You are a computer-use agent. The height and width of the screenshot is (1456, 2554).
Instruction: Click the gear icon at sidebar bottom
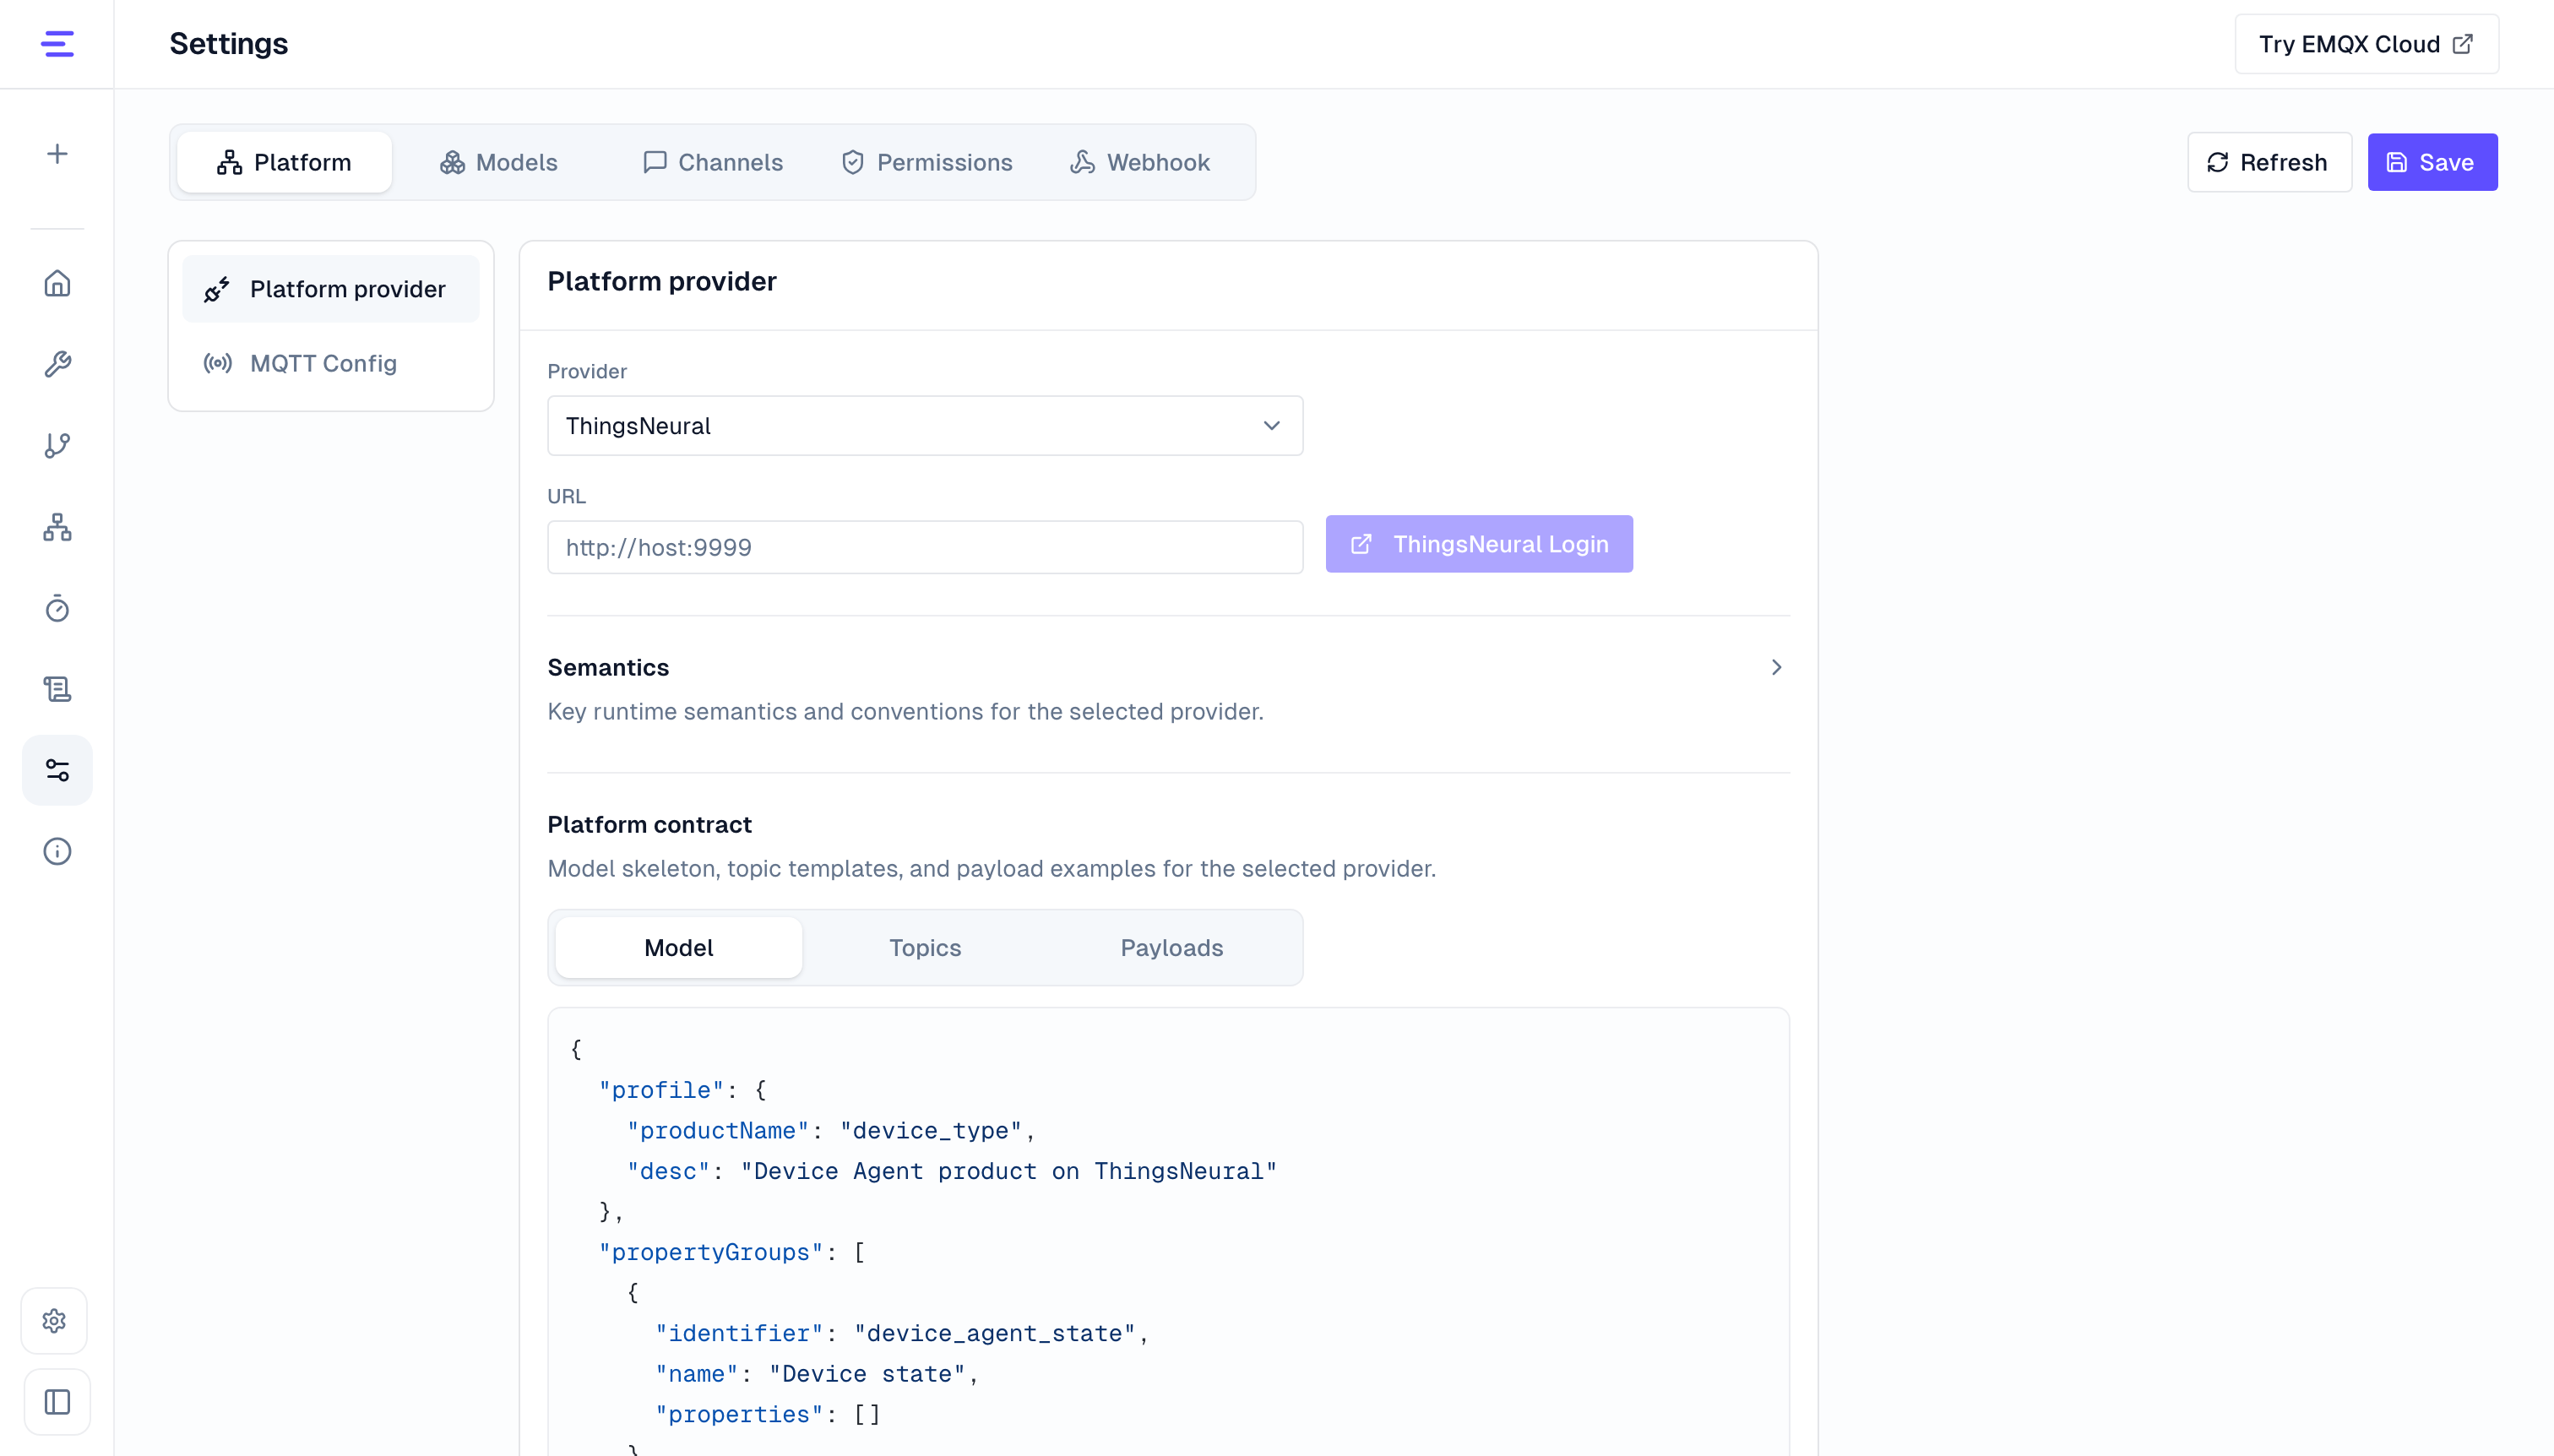coord(55,1321)
